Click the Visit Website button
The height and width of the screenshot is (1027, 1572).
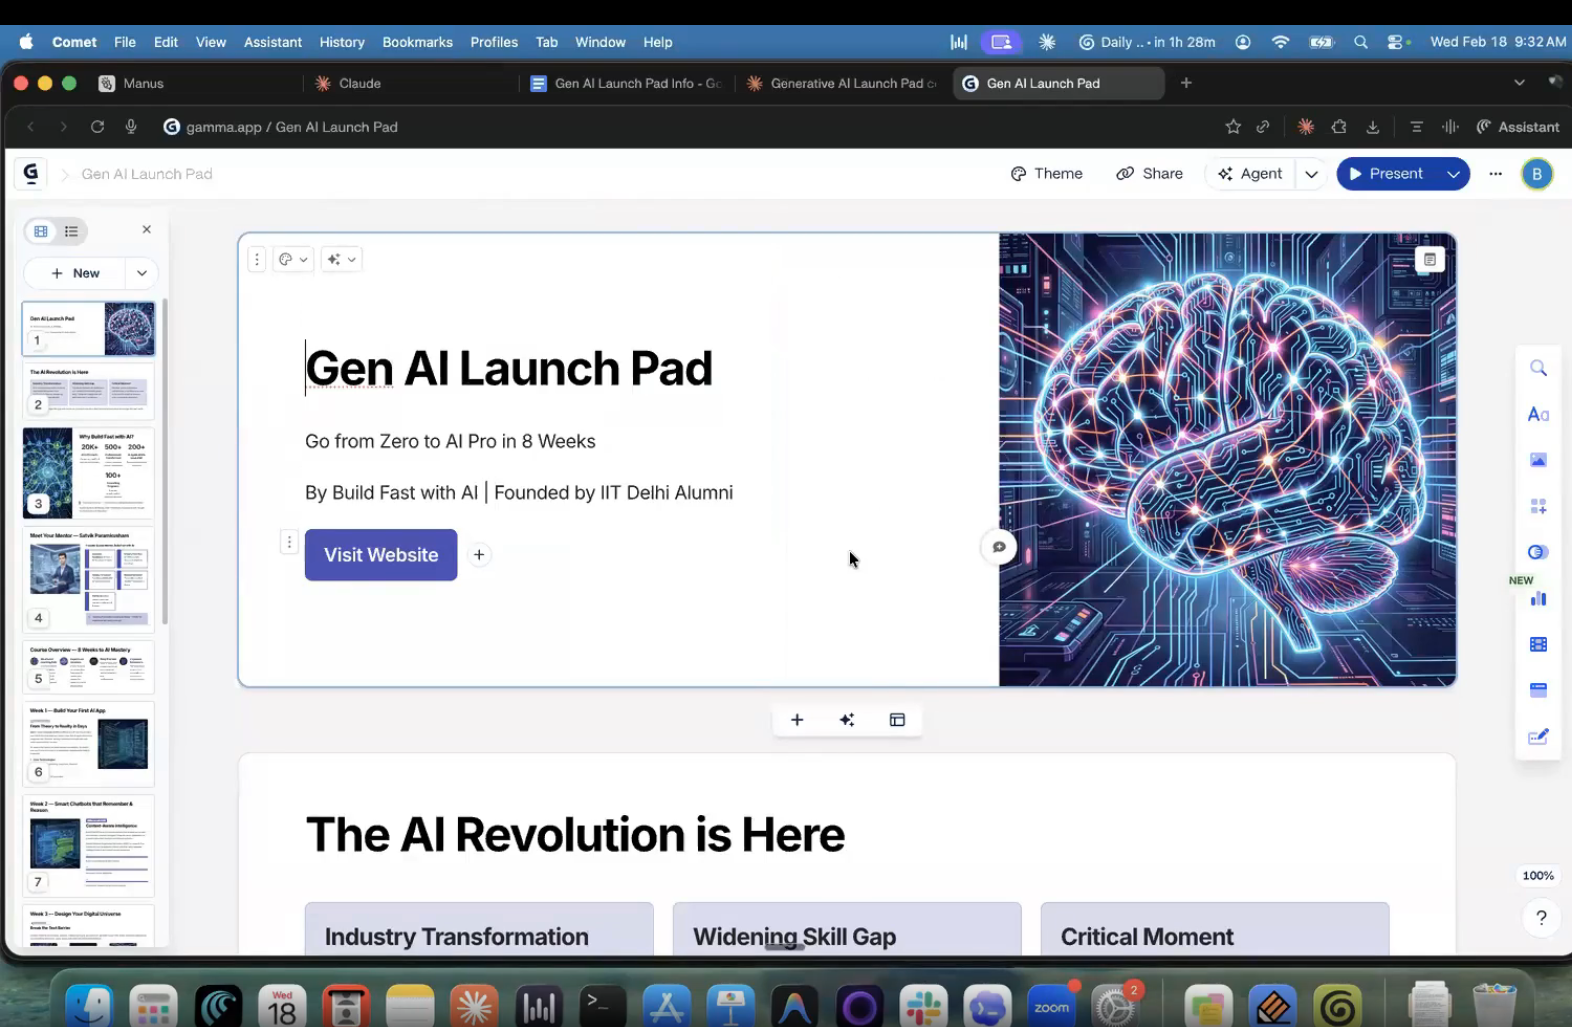coord(381,555)
